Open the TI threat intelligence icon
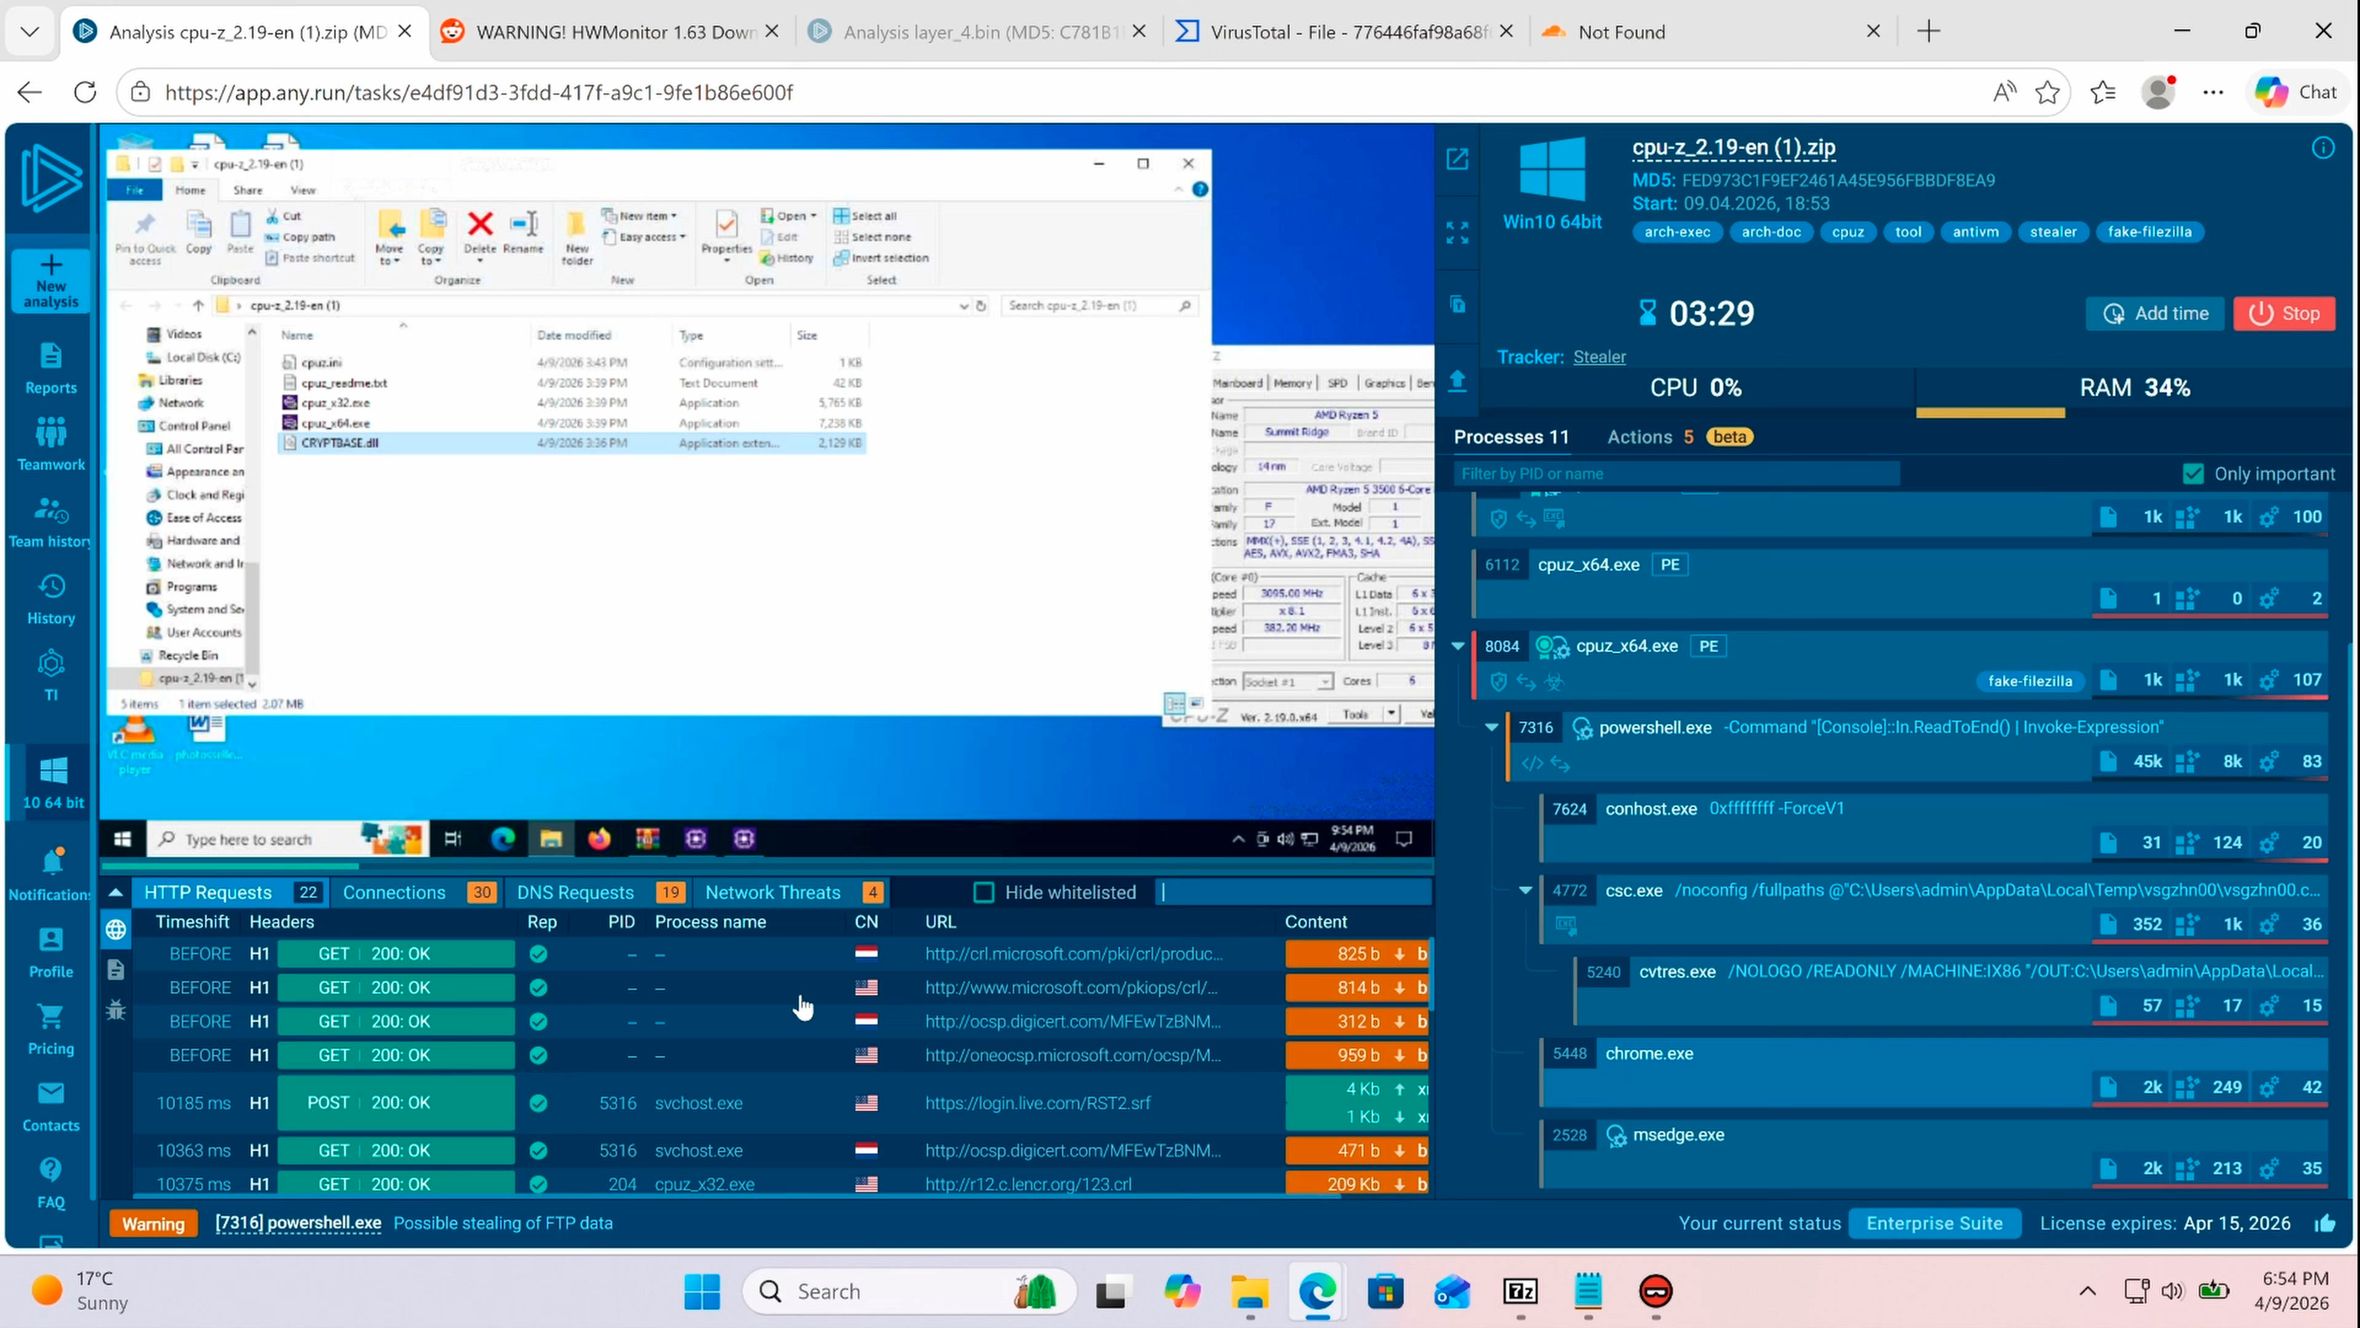This screenshot has height=1328, width=2360. (x=51, y=675)
